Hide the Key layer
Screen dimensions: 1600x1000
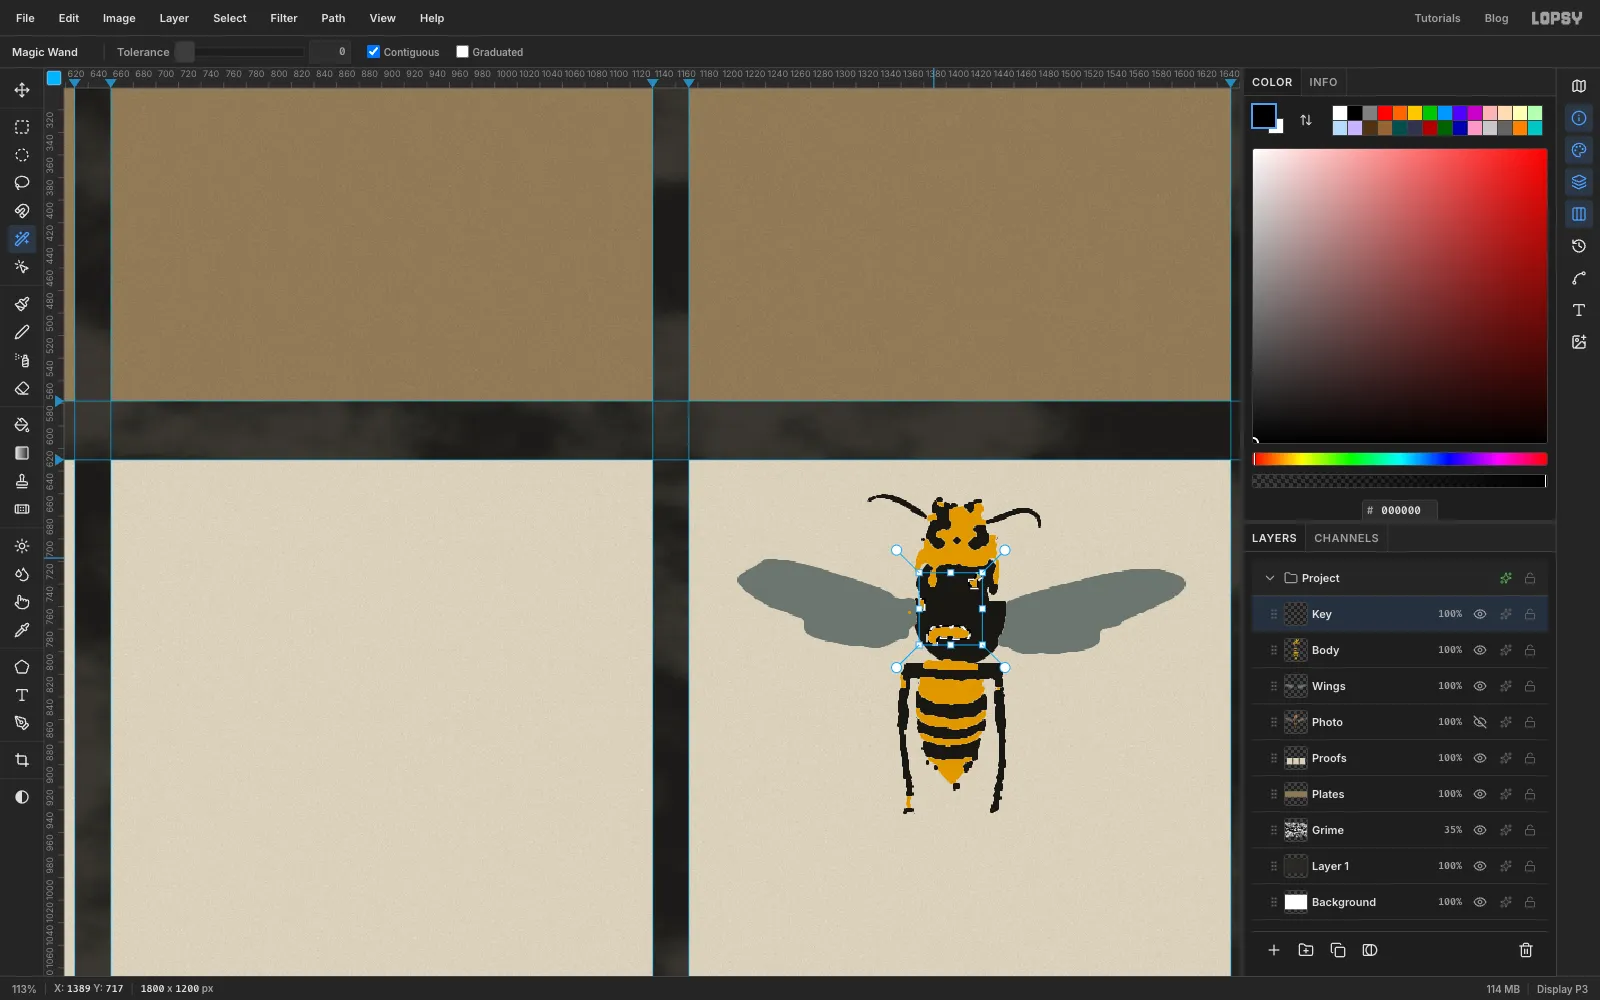1480,614
